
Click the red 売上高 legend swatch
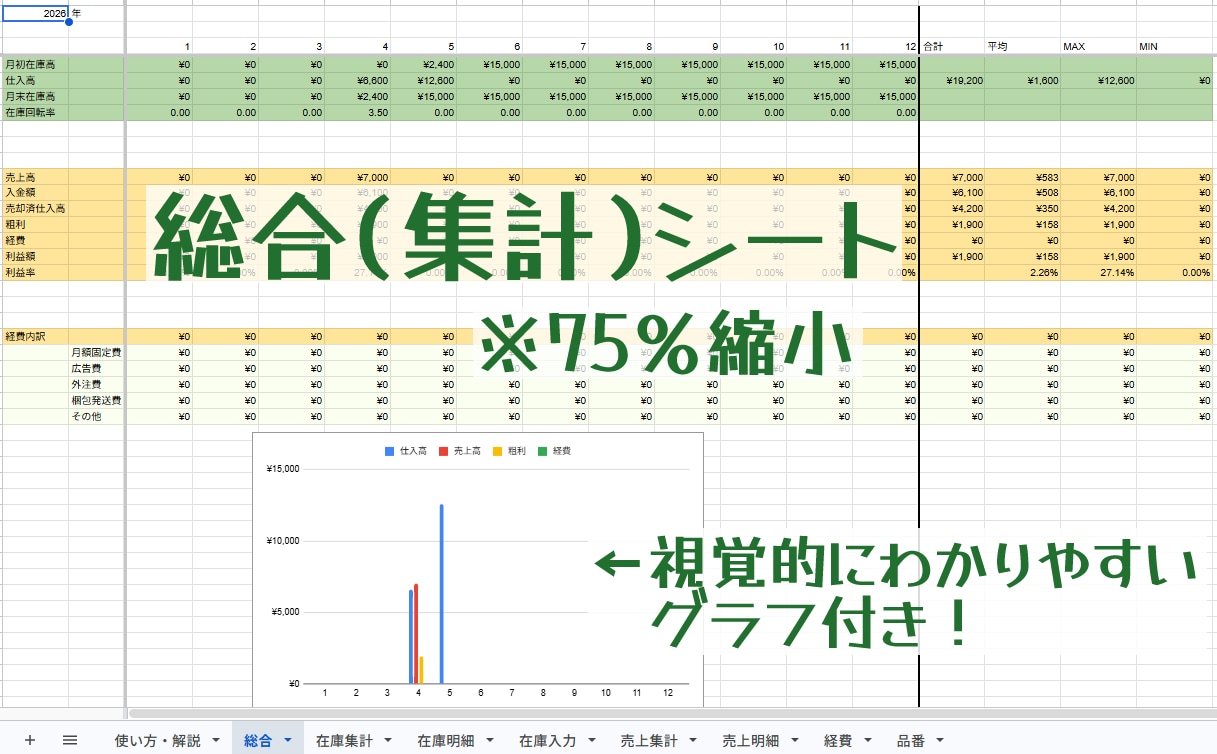click(x=443, y=452)
